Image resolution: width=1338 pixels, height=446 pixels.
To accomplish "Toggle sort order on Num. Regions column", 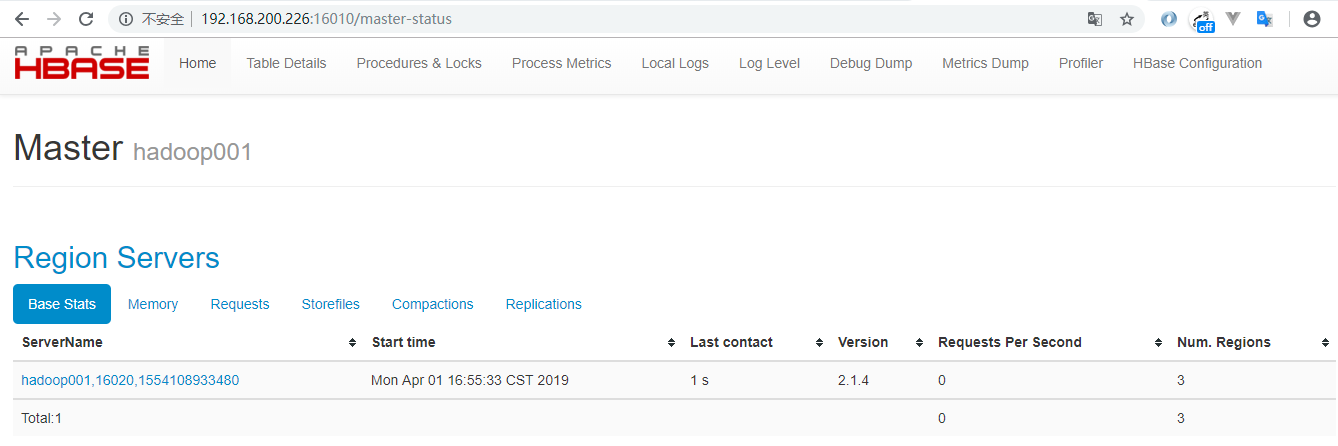I will tap(1325, 343).
